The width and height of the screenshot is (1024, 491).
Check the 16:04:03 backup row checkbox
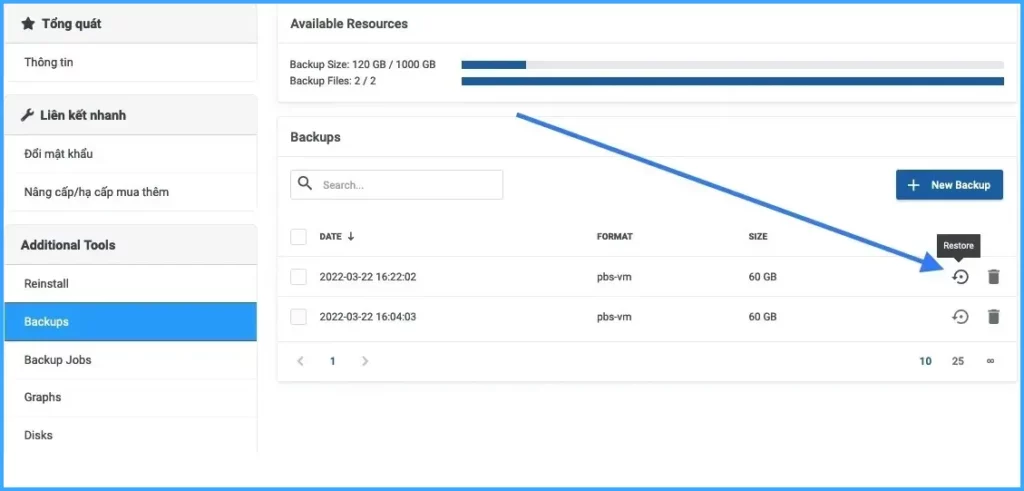(298, 317)
